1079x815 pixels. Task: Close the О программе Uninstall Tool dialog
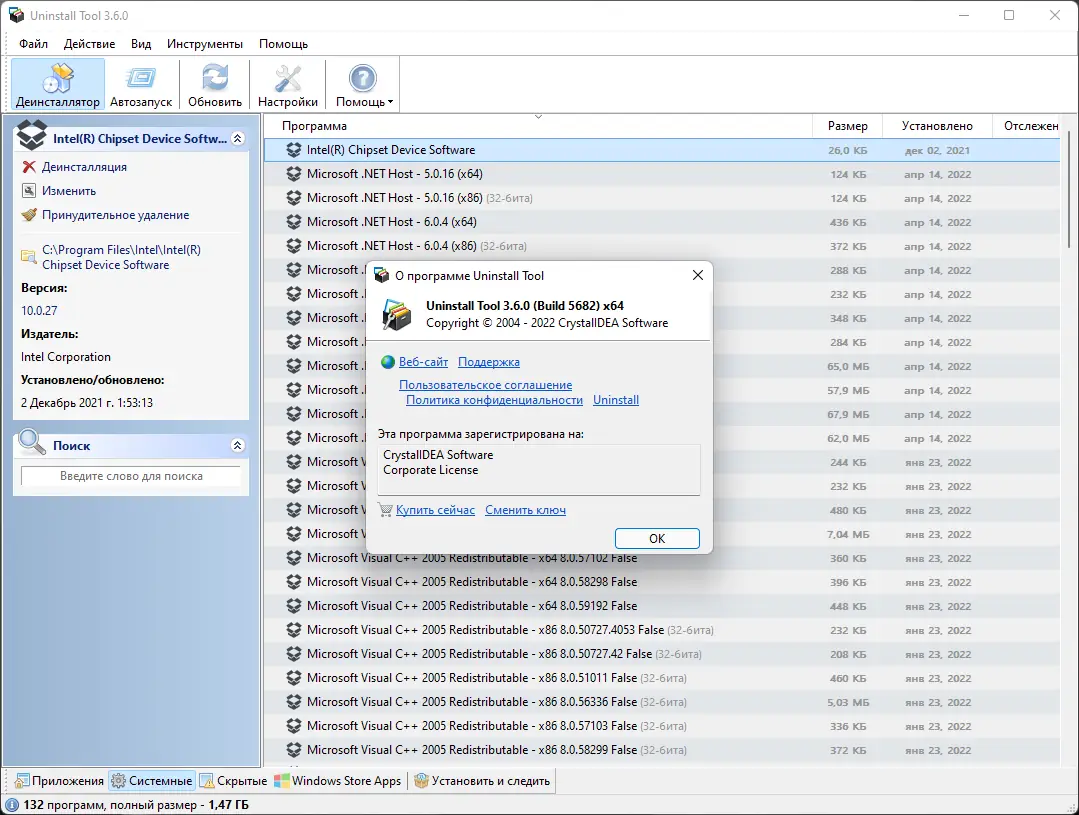[x=697, y=275]
